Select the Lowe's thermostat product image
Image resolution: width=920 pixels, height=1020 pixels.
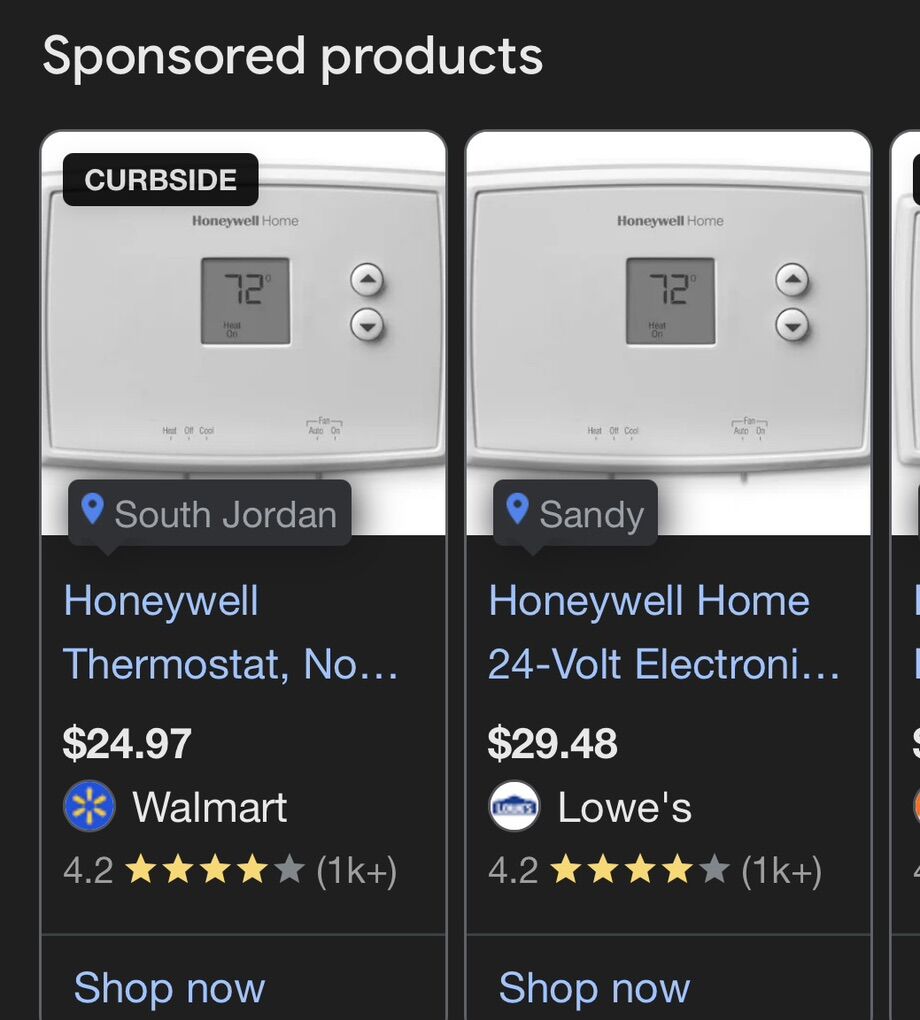668,330
